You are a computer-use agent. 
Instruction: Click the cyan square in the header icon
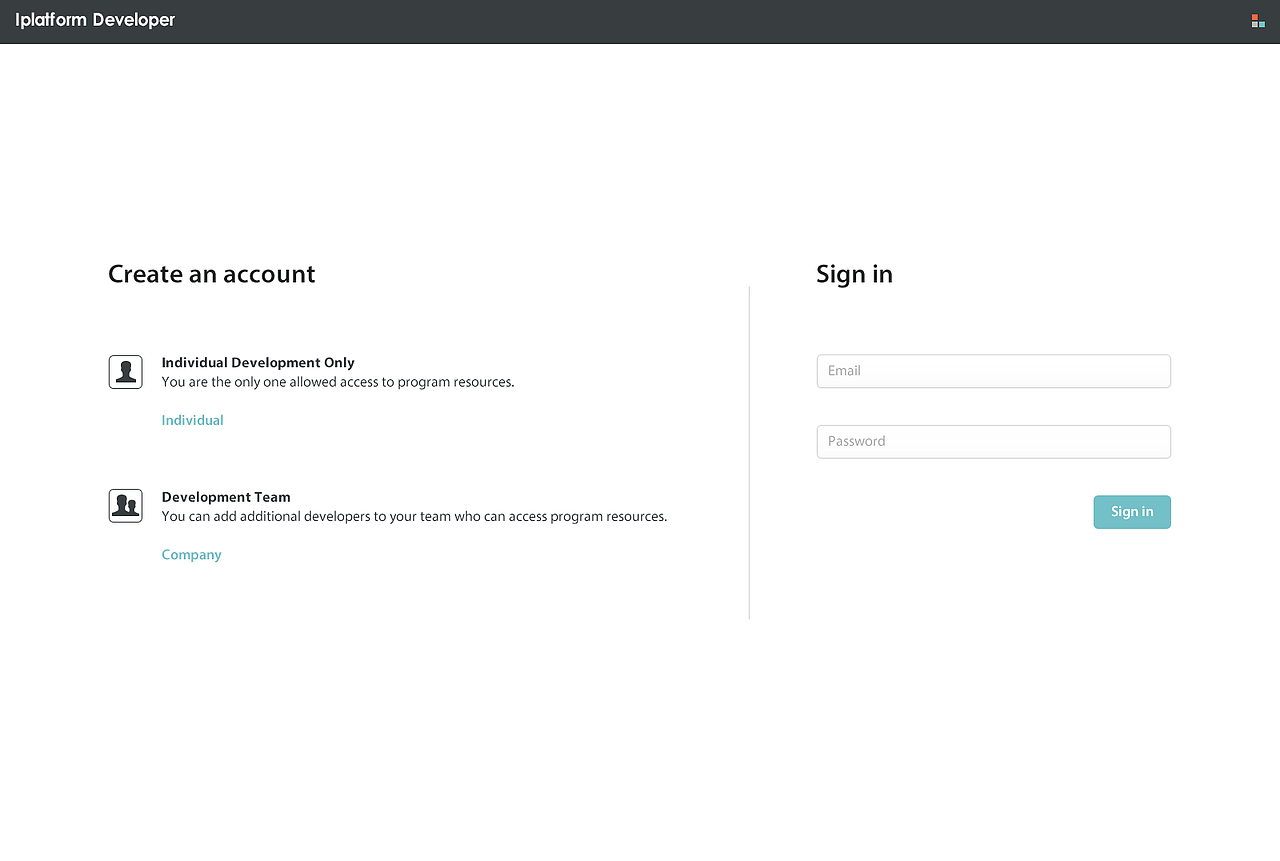pyautogui.click(x=1262, y=24)
